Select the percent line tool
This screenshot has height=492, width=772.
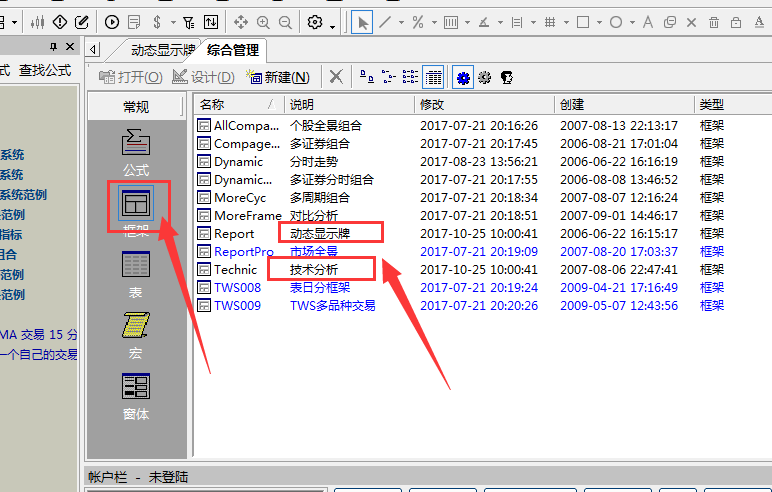(418, 22)
